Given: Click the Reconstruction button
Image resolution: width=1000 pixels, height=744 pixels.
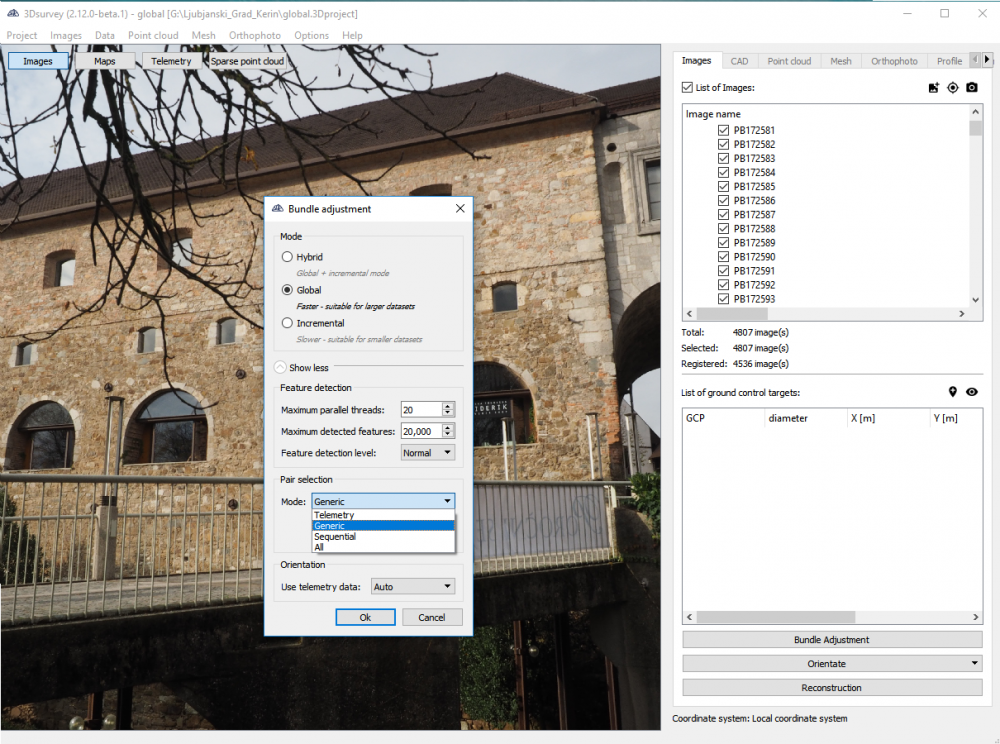Looking at the screenshot, I should point(832,688).
